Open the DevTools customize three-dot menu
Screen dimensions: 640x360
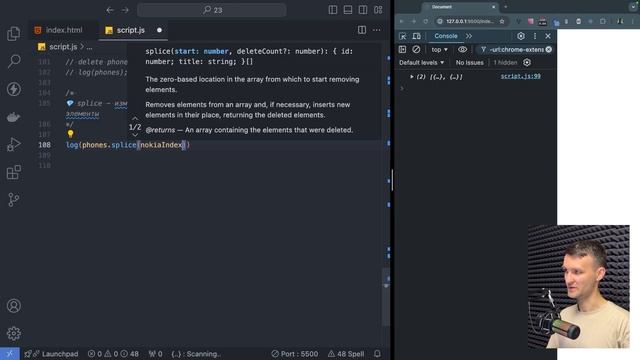535,36
